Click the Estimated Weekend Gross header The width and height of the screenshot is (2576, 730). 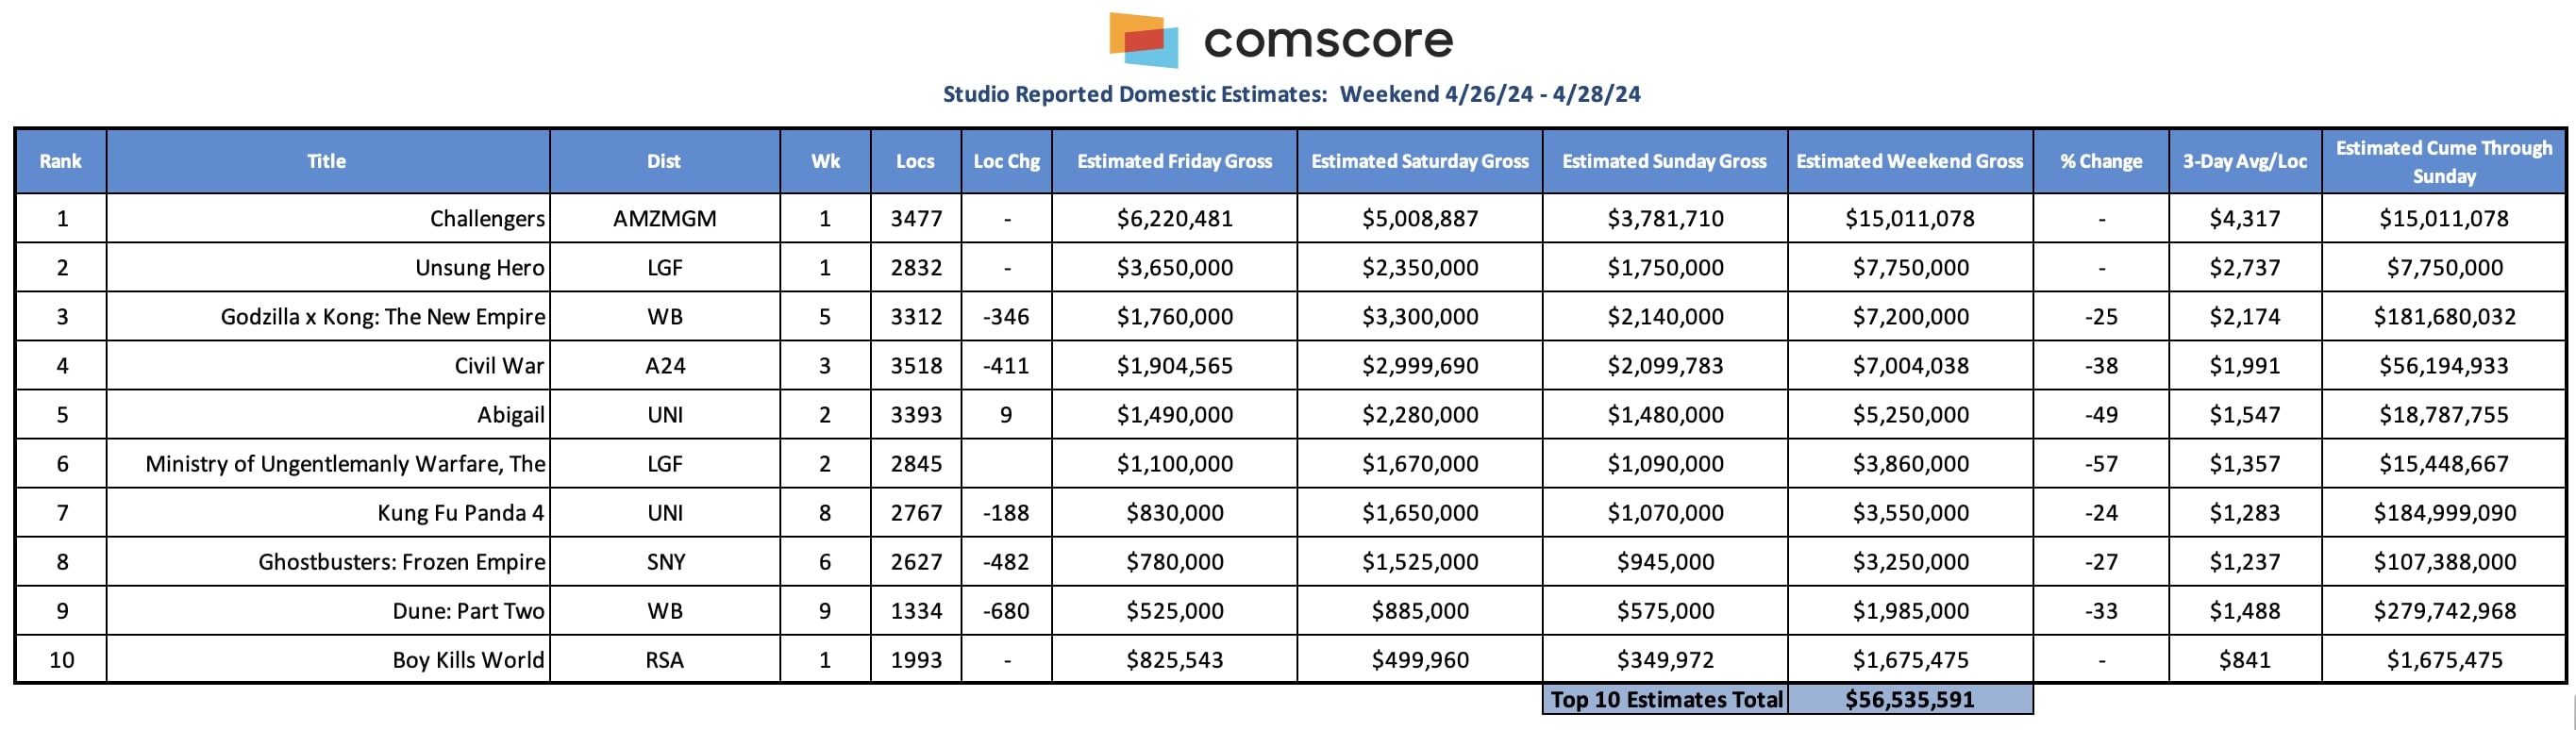[x=1909, y=161]
